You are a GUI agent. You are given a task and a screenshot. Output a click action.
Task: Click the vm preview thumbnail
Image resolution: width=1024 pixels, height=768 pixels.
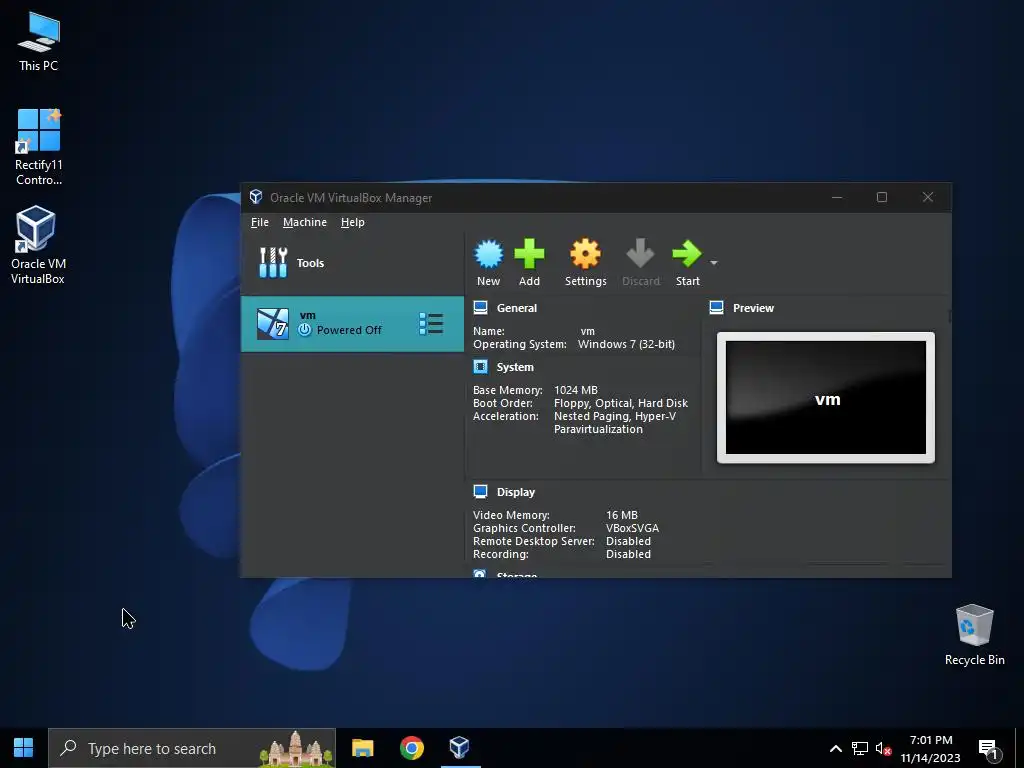click(825, 398)
